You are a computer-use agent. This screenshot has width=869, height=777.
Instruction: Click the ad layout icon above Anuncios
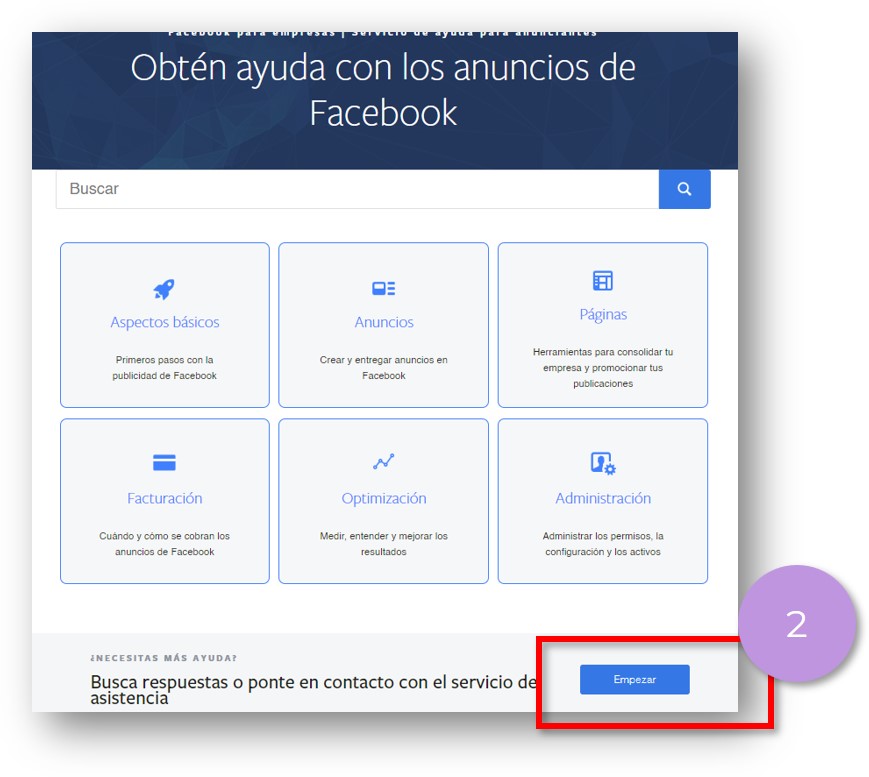(x=384, y=288)
